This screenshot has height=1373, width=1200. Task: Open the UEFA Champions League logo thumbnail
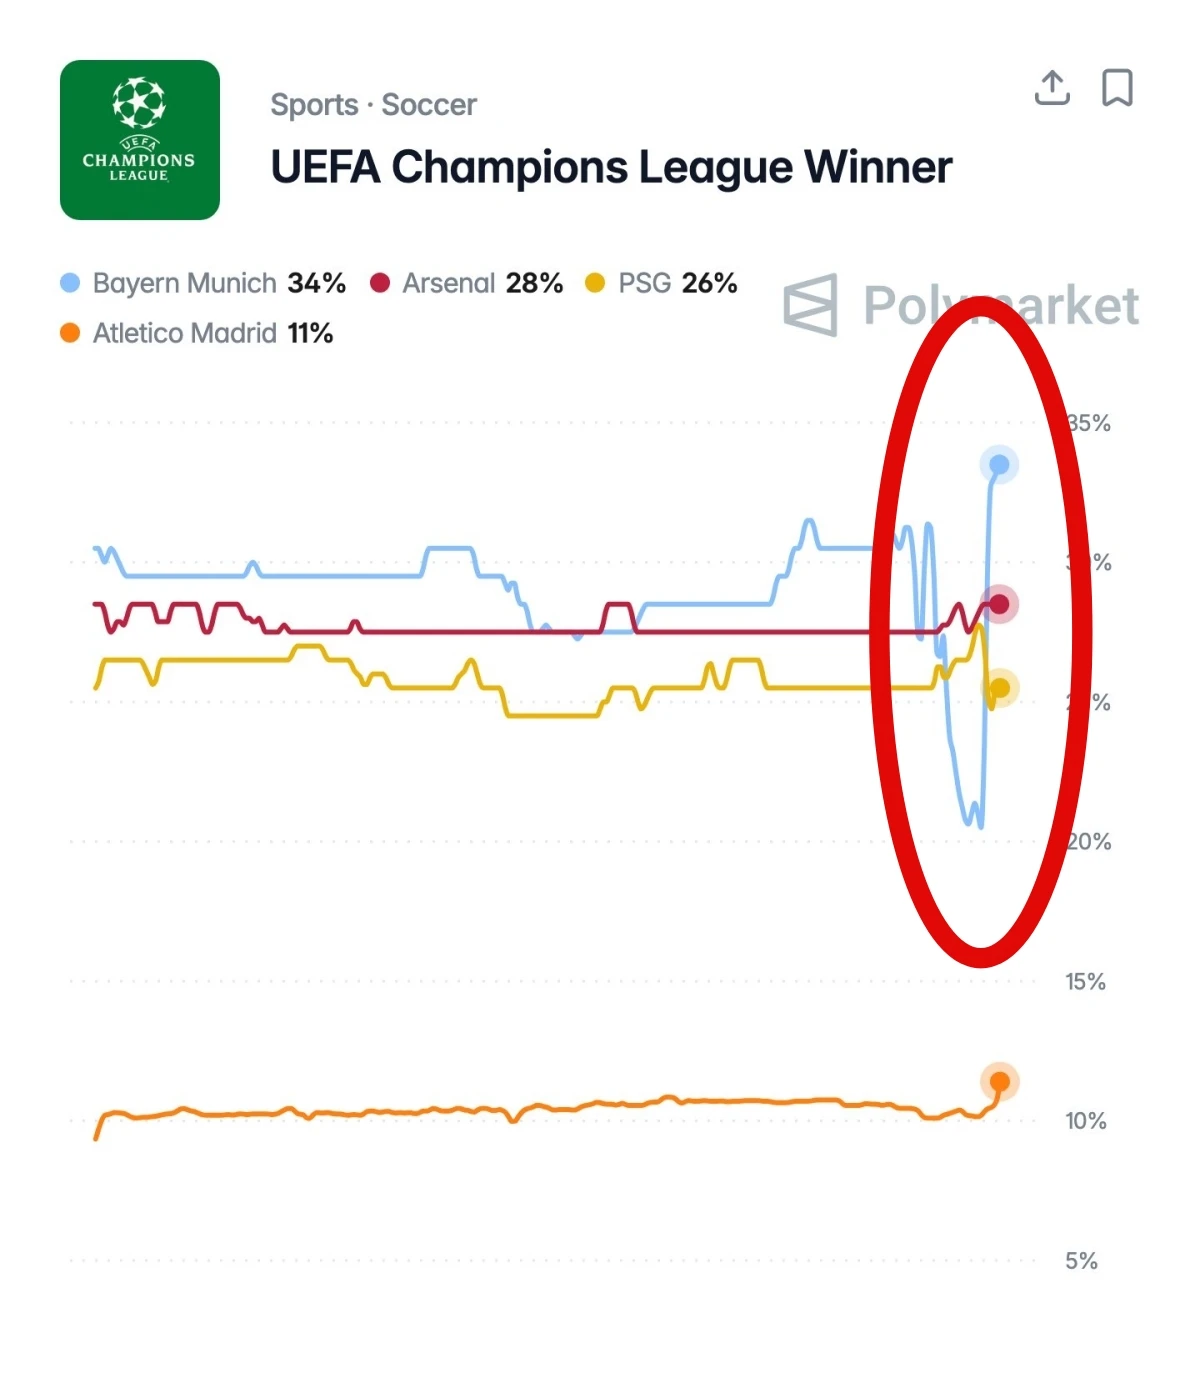click(140, 140)
